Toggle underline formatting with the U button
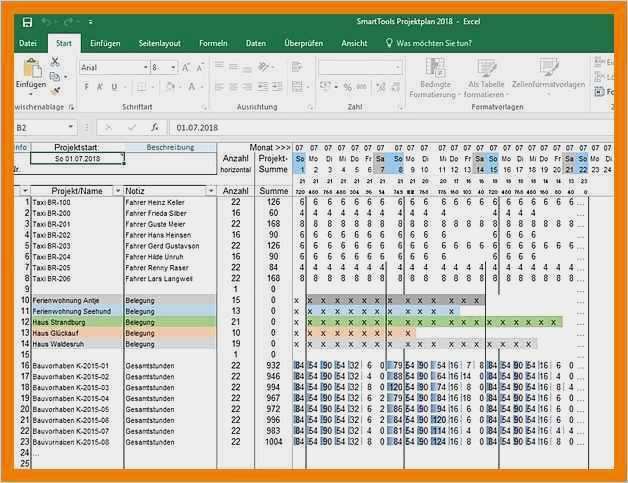Screen dimensions: 628x483 (115, 87)
